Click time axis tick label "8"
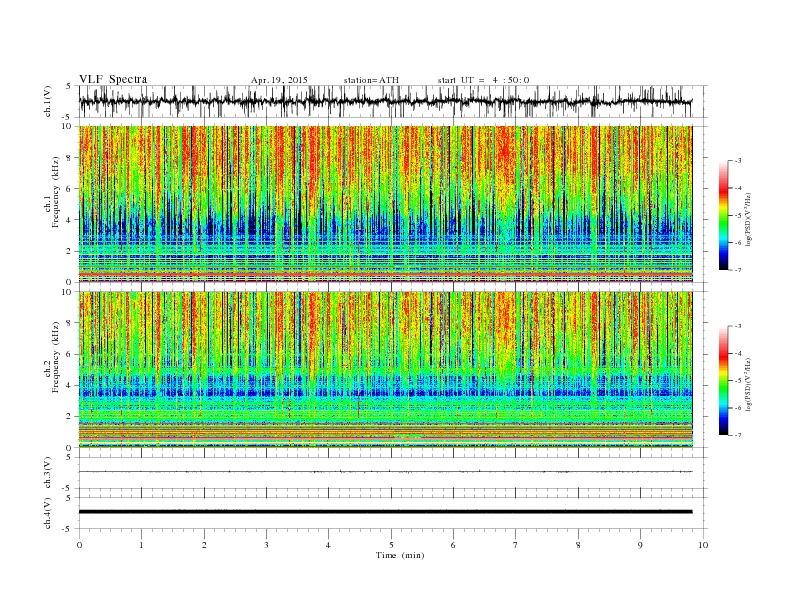792x612 pixels. coord(578,545)
